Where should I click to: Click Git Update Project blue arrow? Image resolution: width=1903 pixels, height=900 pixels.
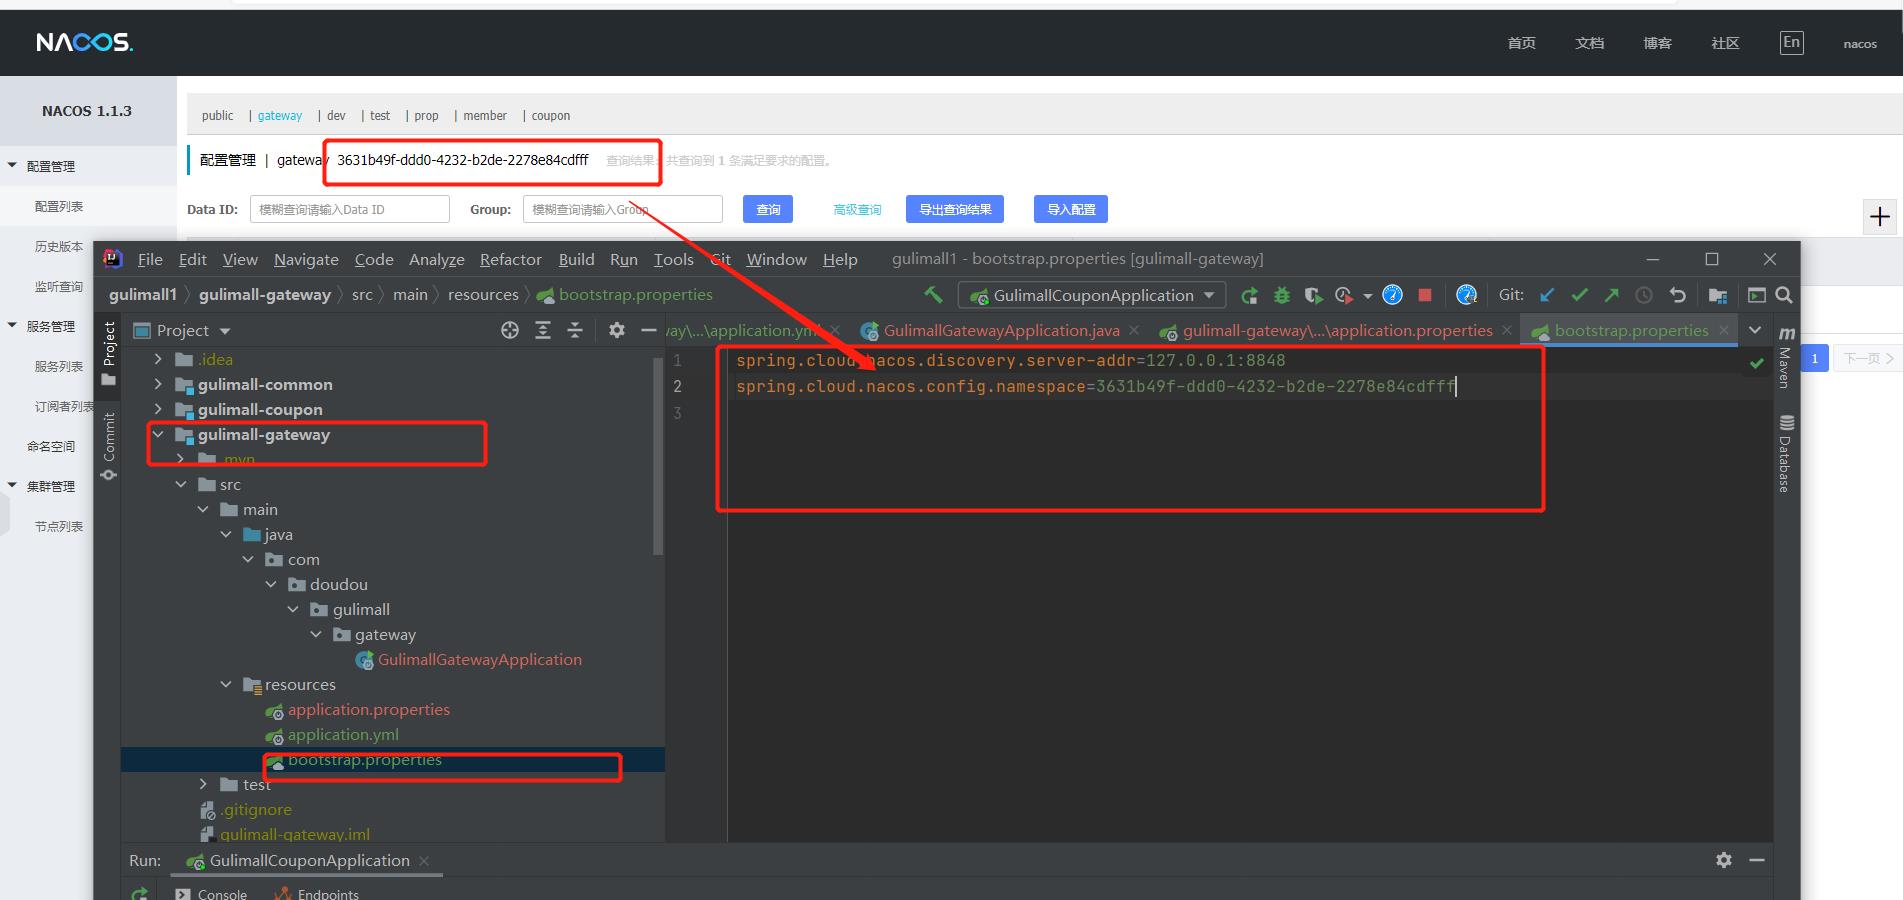(1547, 295)
